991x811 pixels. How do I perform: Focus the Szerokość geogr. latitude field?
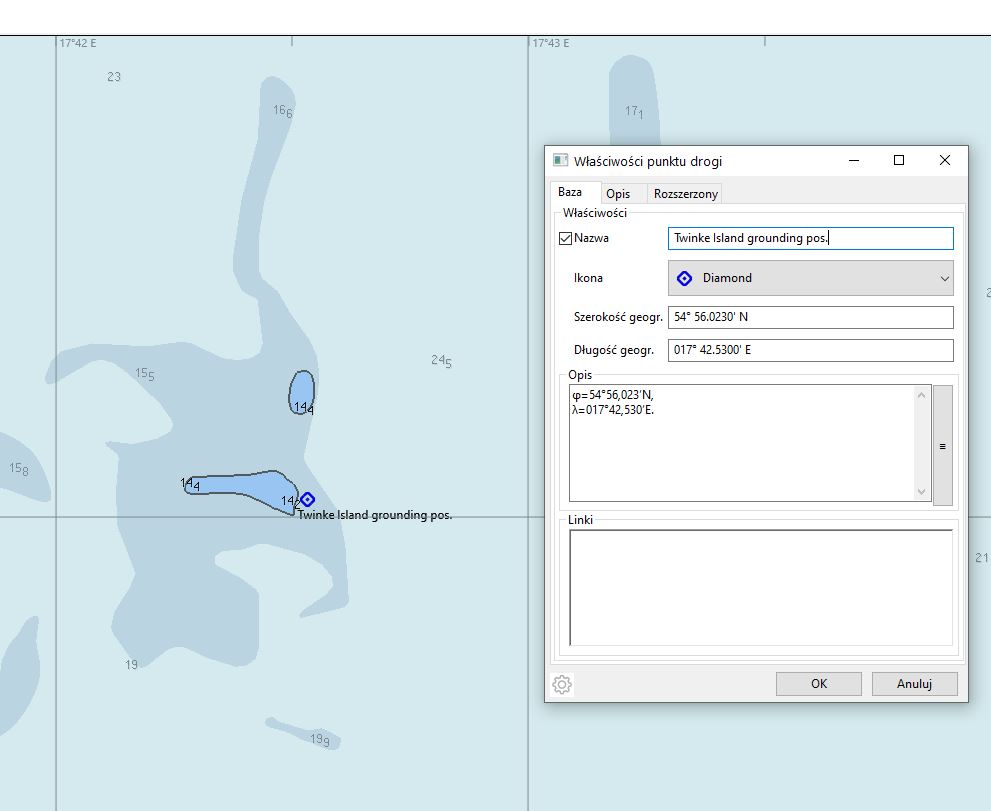(810, 317)
